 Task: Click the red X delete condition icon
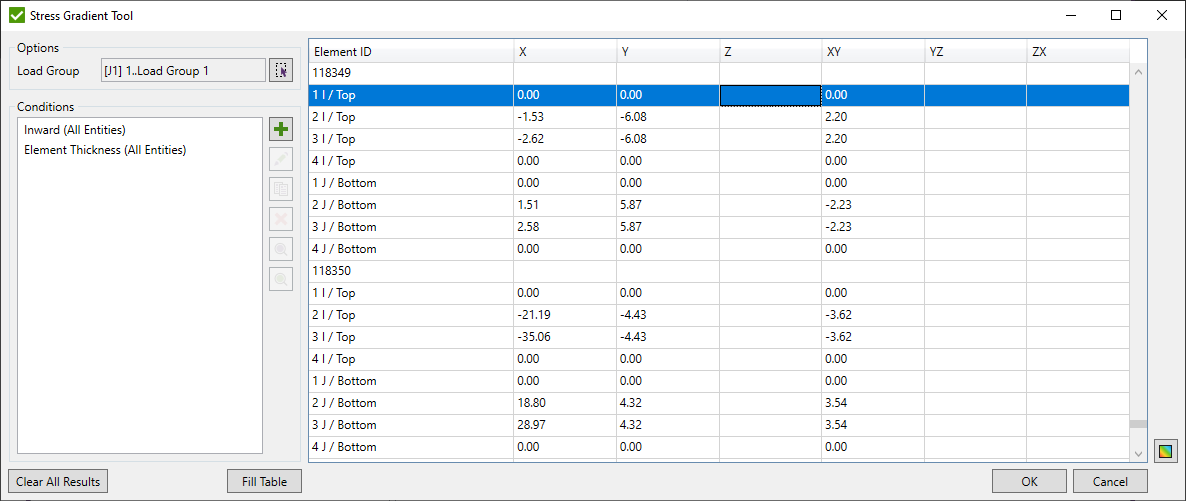(281, 219)
